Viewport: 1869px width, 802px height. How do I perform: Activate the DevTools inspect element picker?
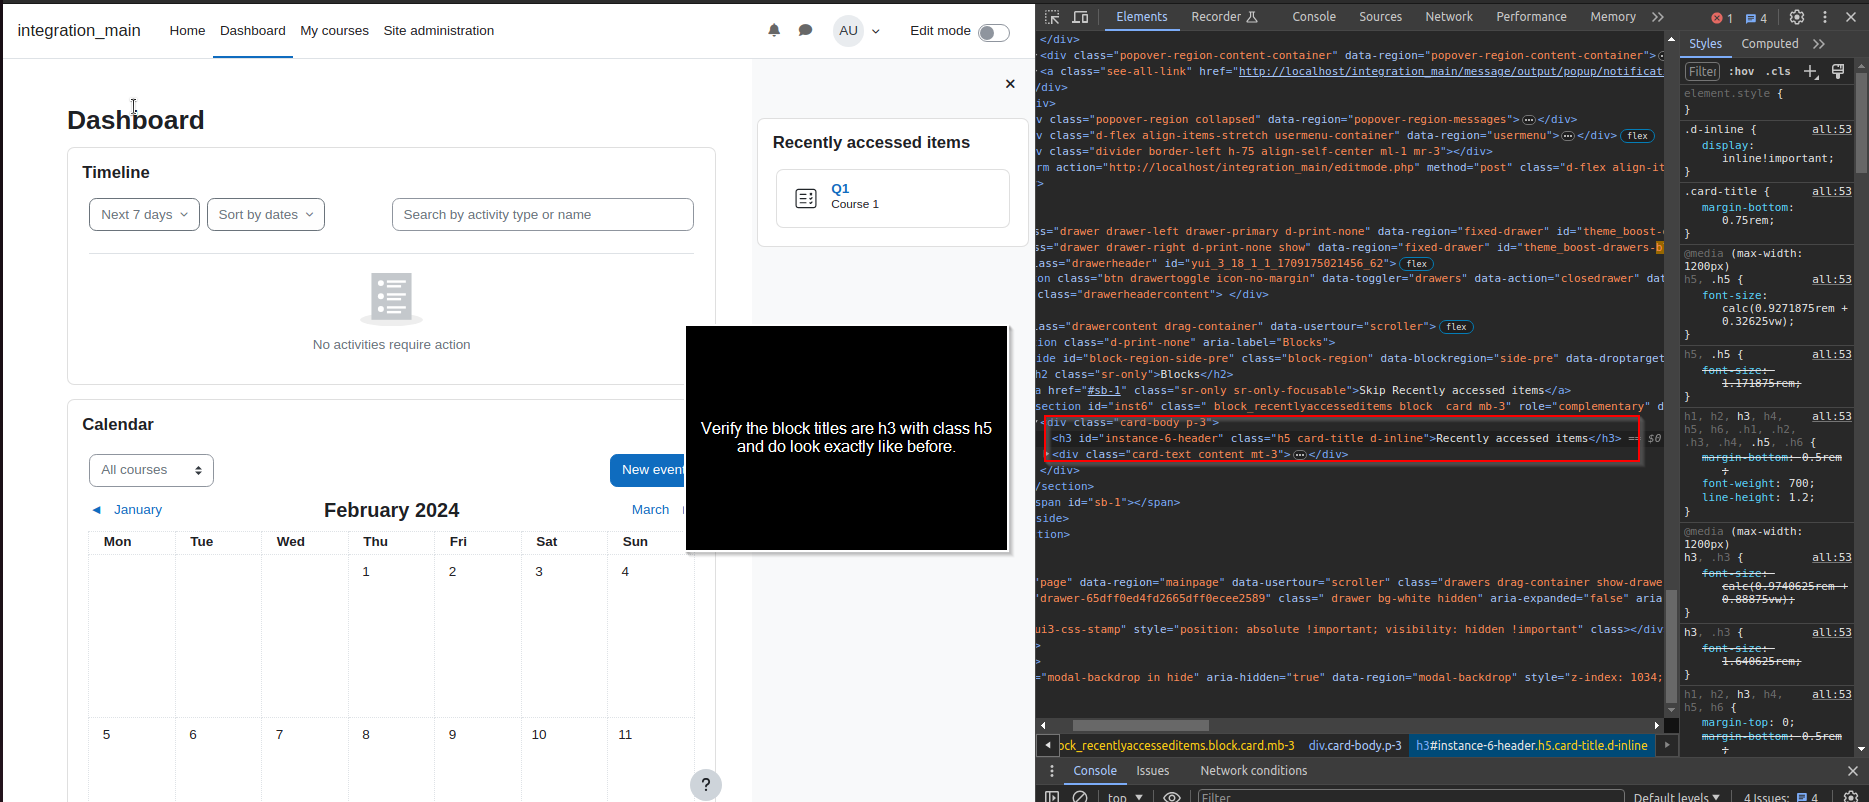click(x=1052, y=17)
